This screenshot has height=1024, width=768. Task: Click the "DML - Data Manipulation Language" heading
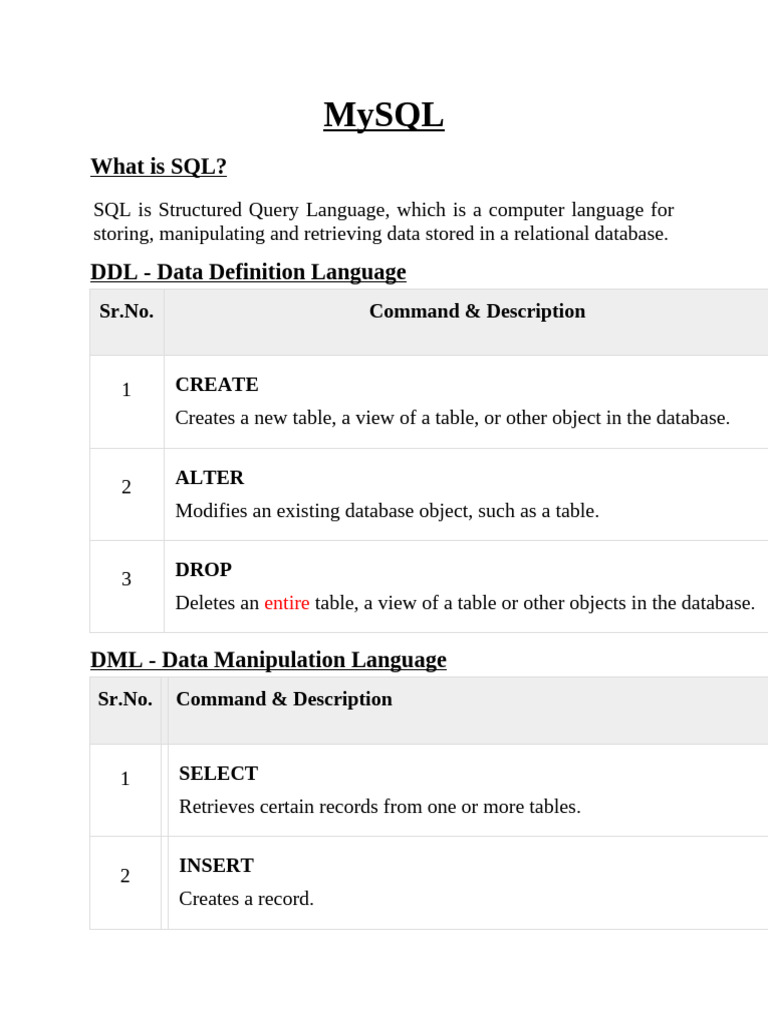[268, 660]
